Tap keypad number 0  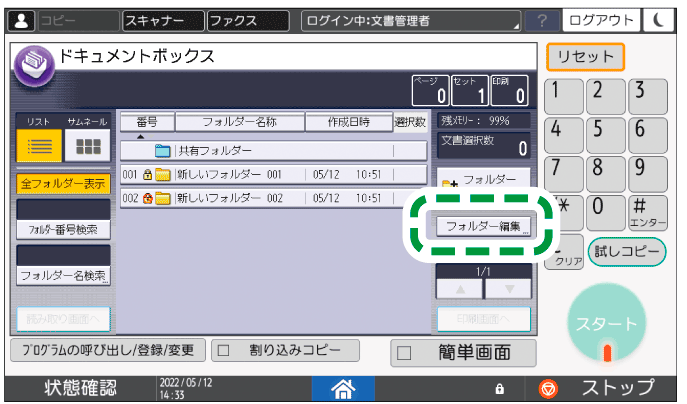[606, 213]
